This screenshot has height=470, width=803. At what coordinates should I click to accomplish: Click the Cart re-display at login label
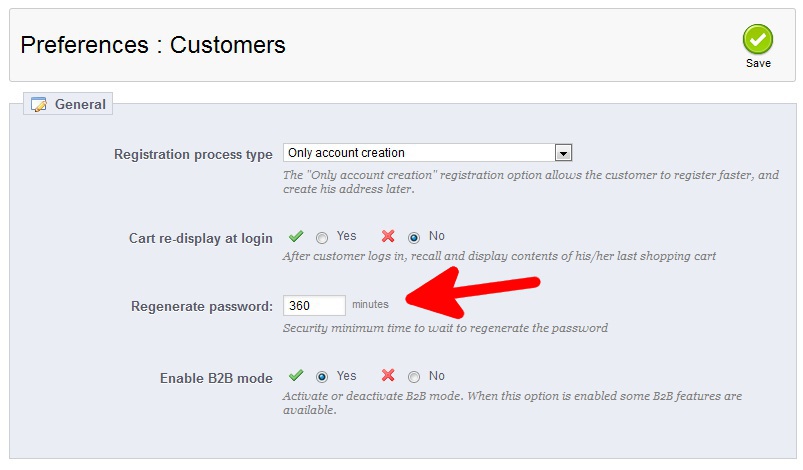pos(201,238)
